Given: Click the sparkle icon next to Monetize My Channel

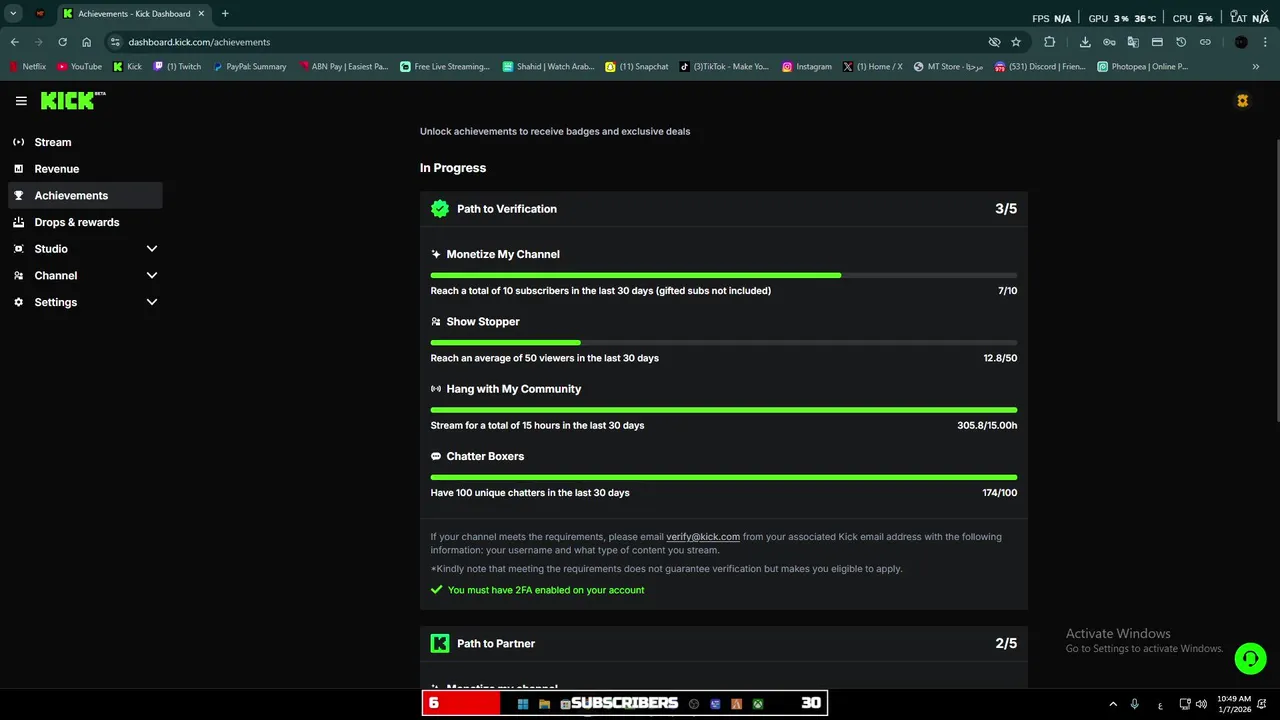Looking at the screenshot, I should click(x=436, y=254).
